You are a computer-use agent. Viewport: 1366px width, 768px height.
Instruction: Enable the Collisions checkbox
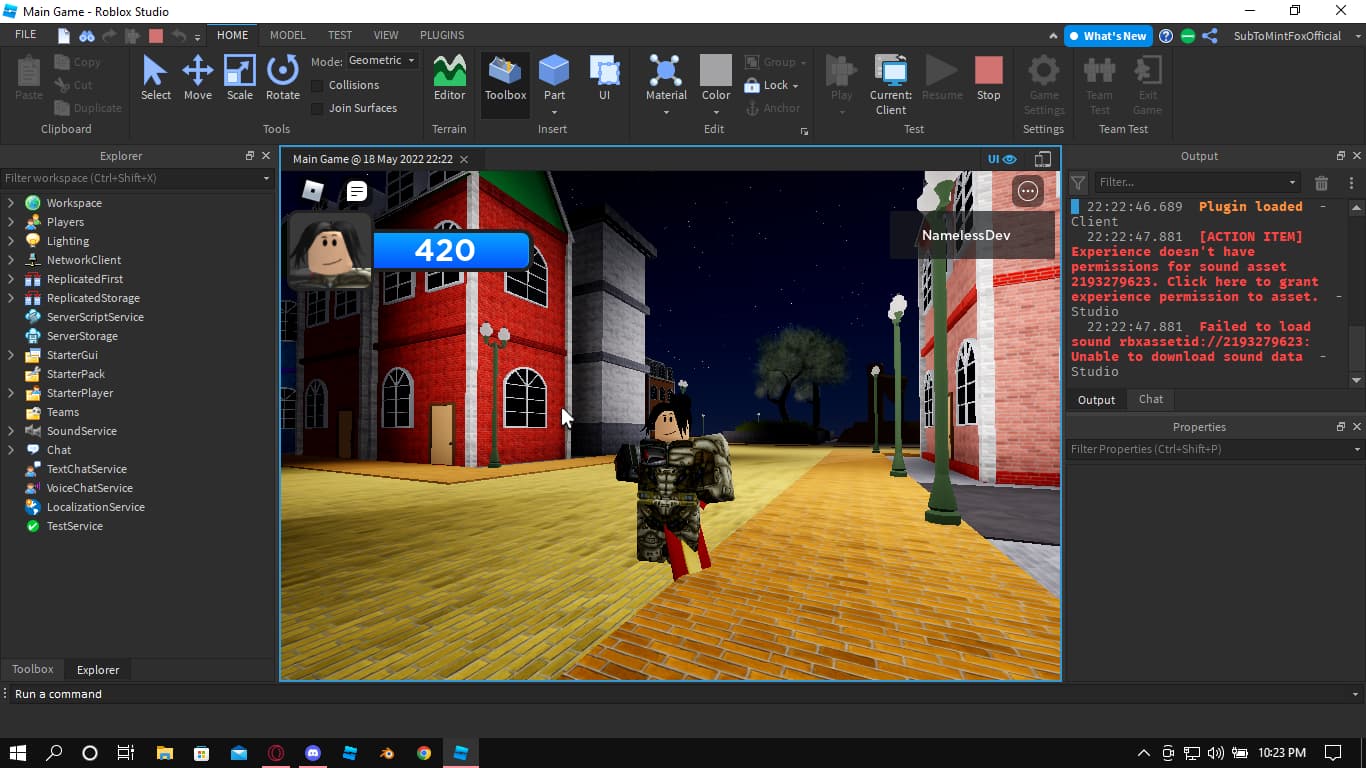(317, 86)
